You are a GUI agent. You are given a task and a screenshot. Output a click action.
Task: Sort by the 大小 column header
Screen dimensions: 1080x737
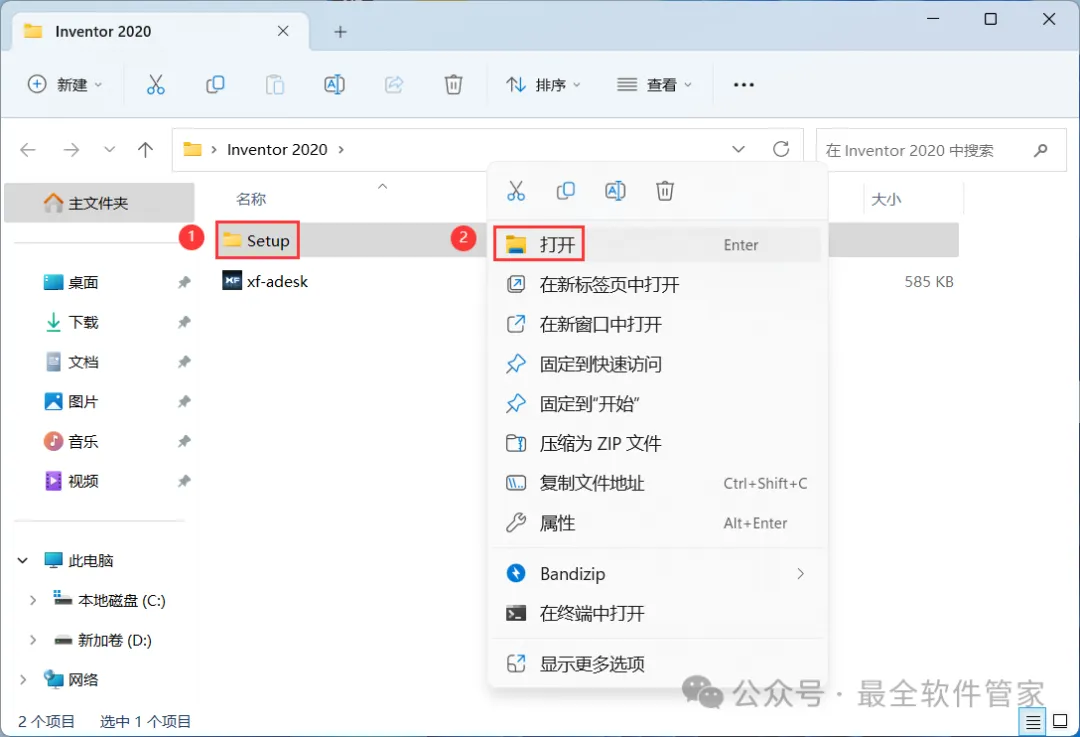886,200
